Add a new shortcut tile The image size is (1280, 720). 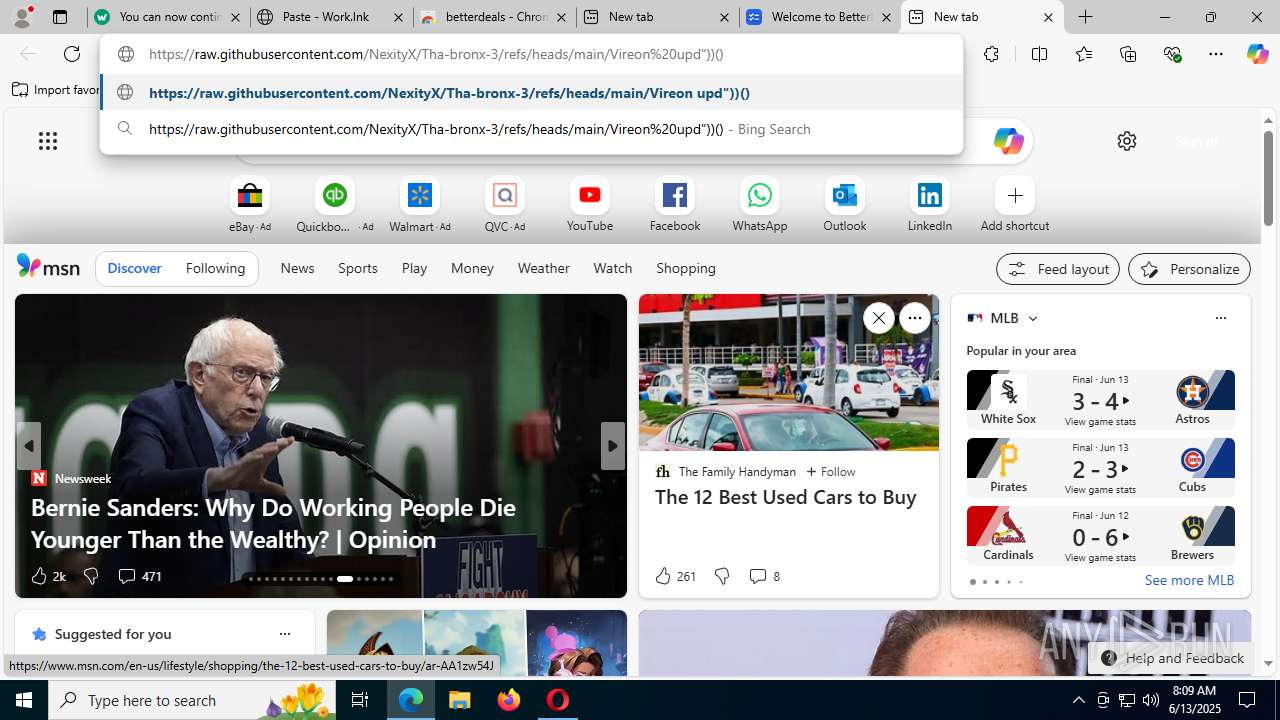(x=1015, y=205)
